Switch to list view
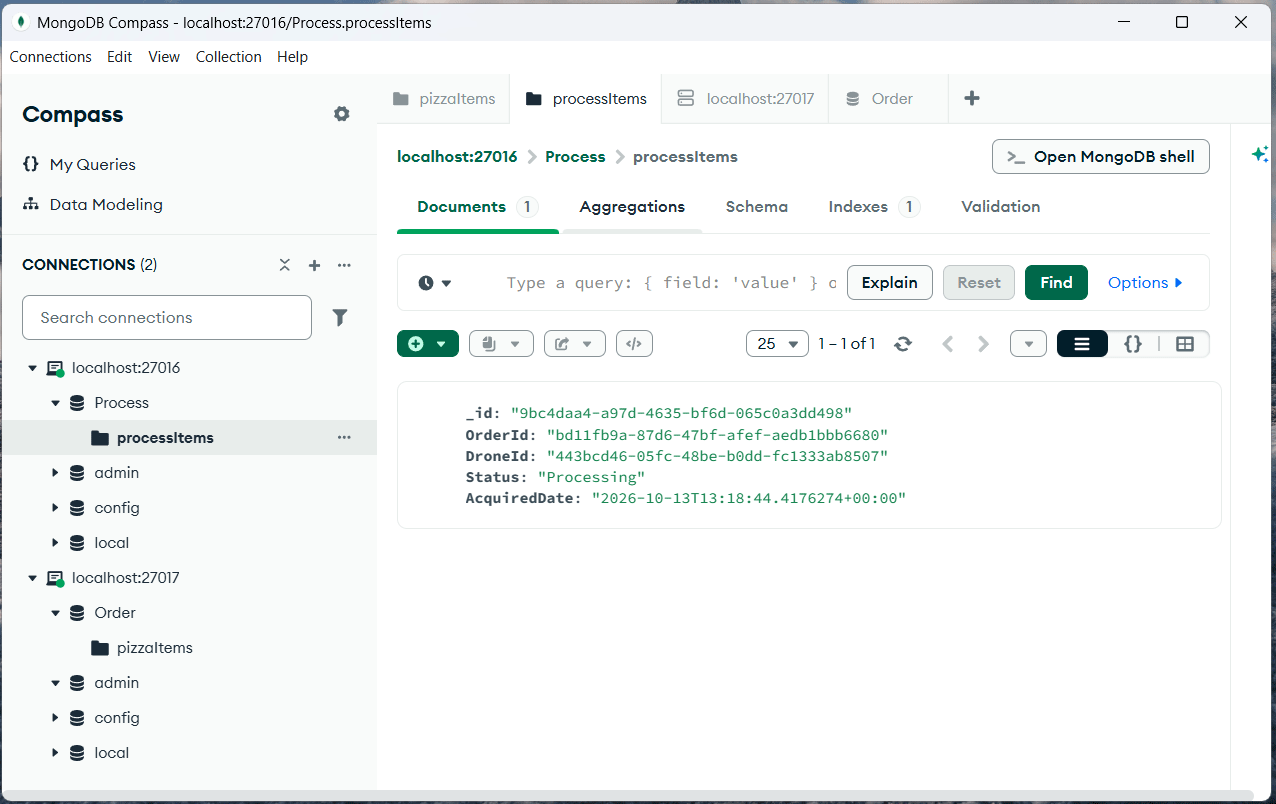Viewport: 1276px width, 804px height. coord(1082,344)
